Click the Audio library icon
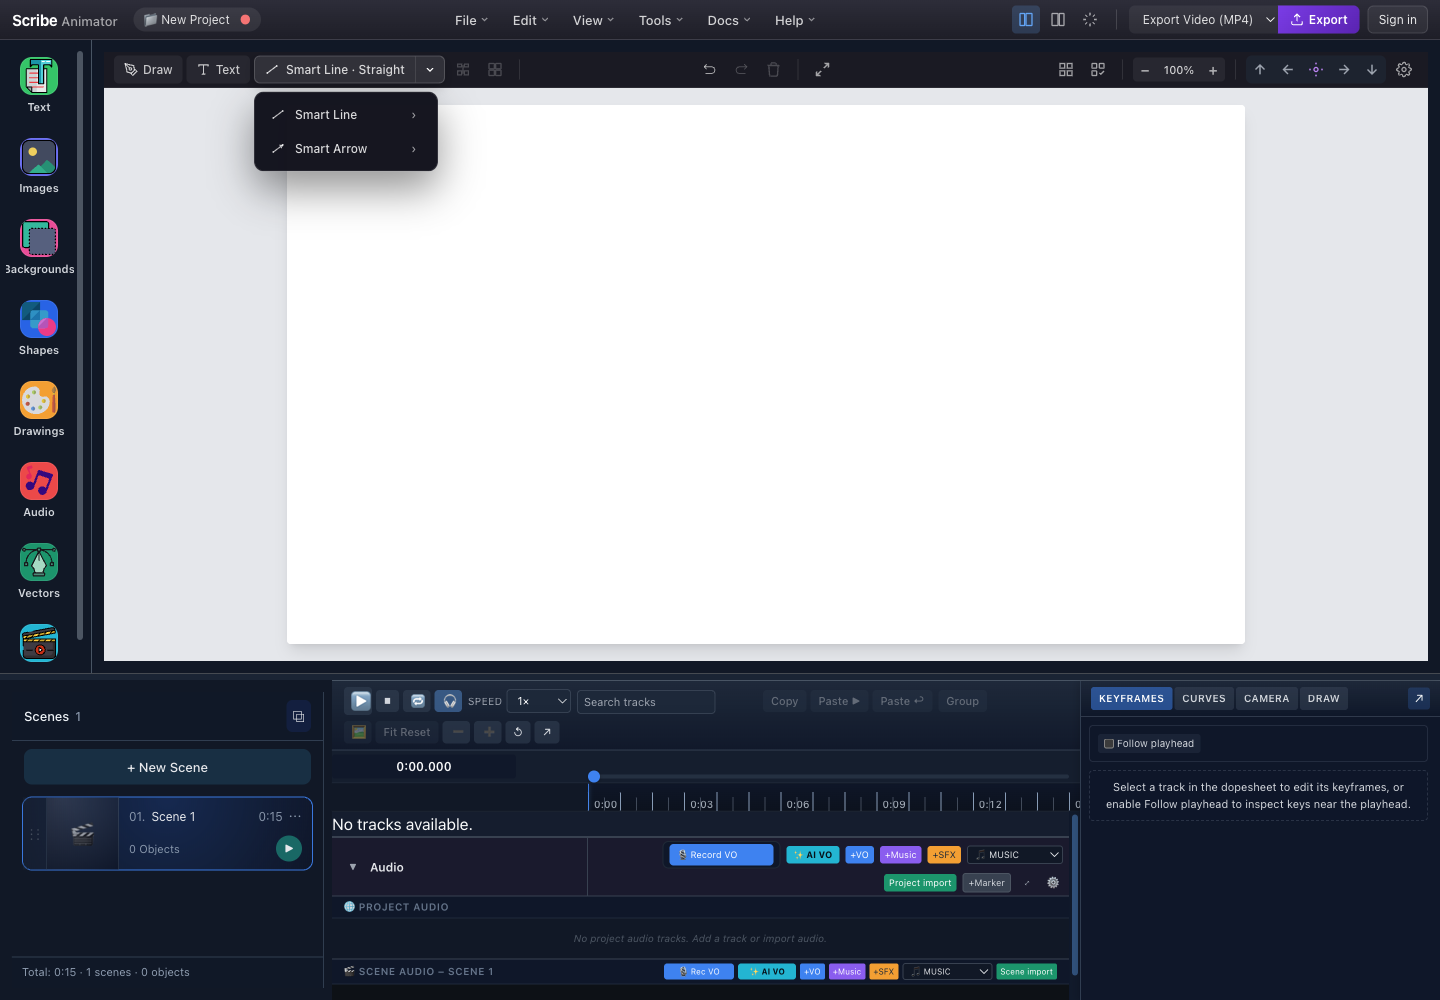This screenshot has width=1440, height=1000. [x=39, y=490]
